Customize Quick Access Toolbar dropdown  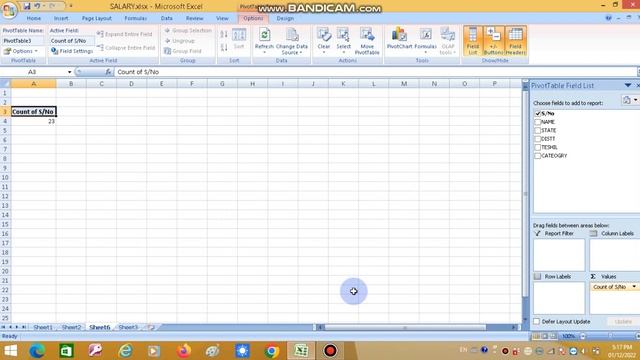[71, 6]
